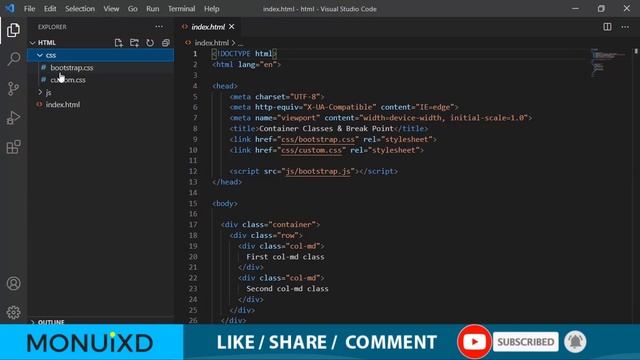Click the minimap code overview
640x360 pixels.
[608, 62]
